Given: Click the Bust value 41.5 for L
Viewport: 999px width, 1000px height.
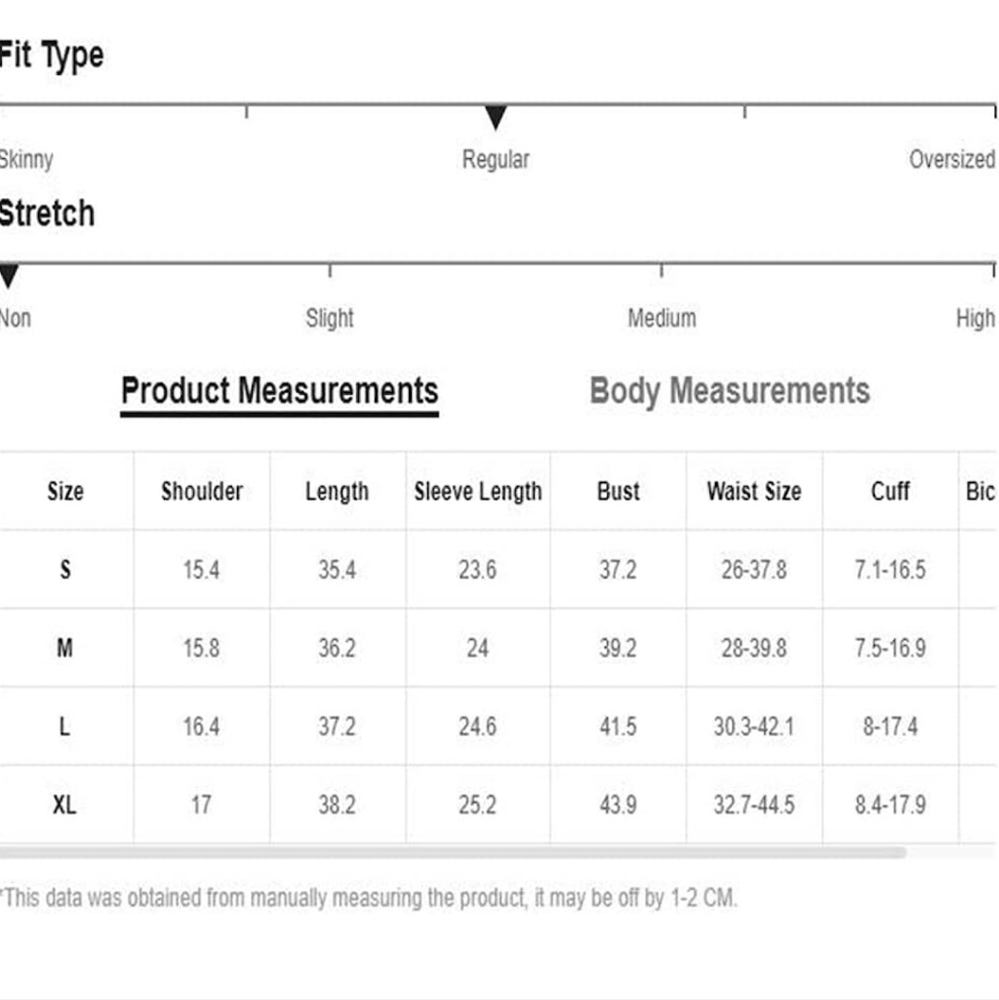Looking at the screenshot, I should point(618,726).
